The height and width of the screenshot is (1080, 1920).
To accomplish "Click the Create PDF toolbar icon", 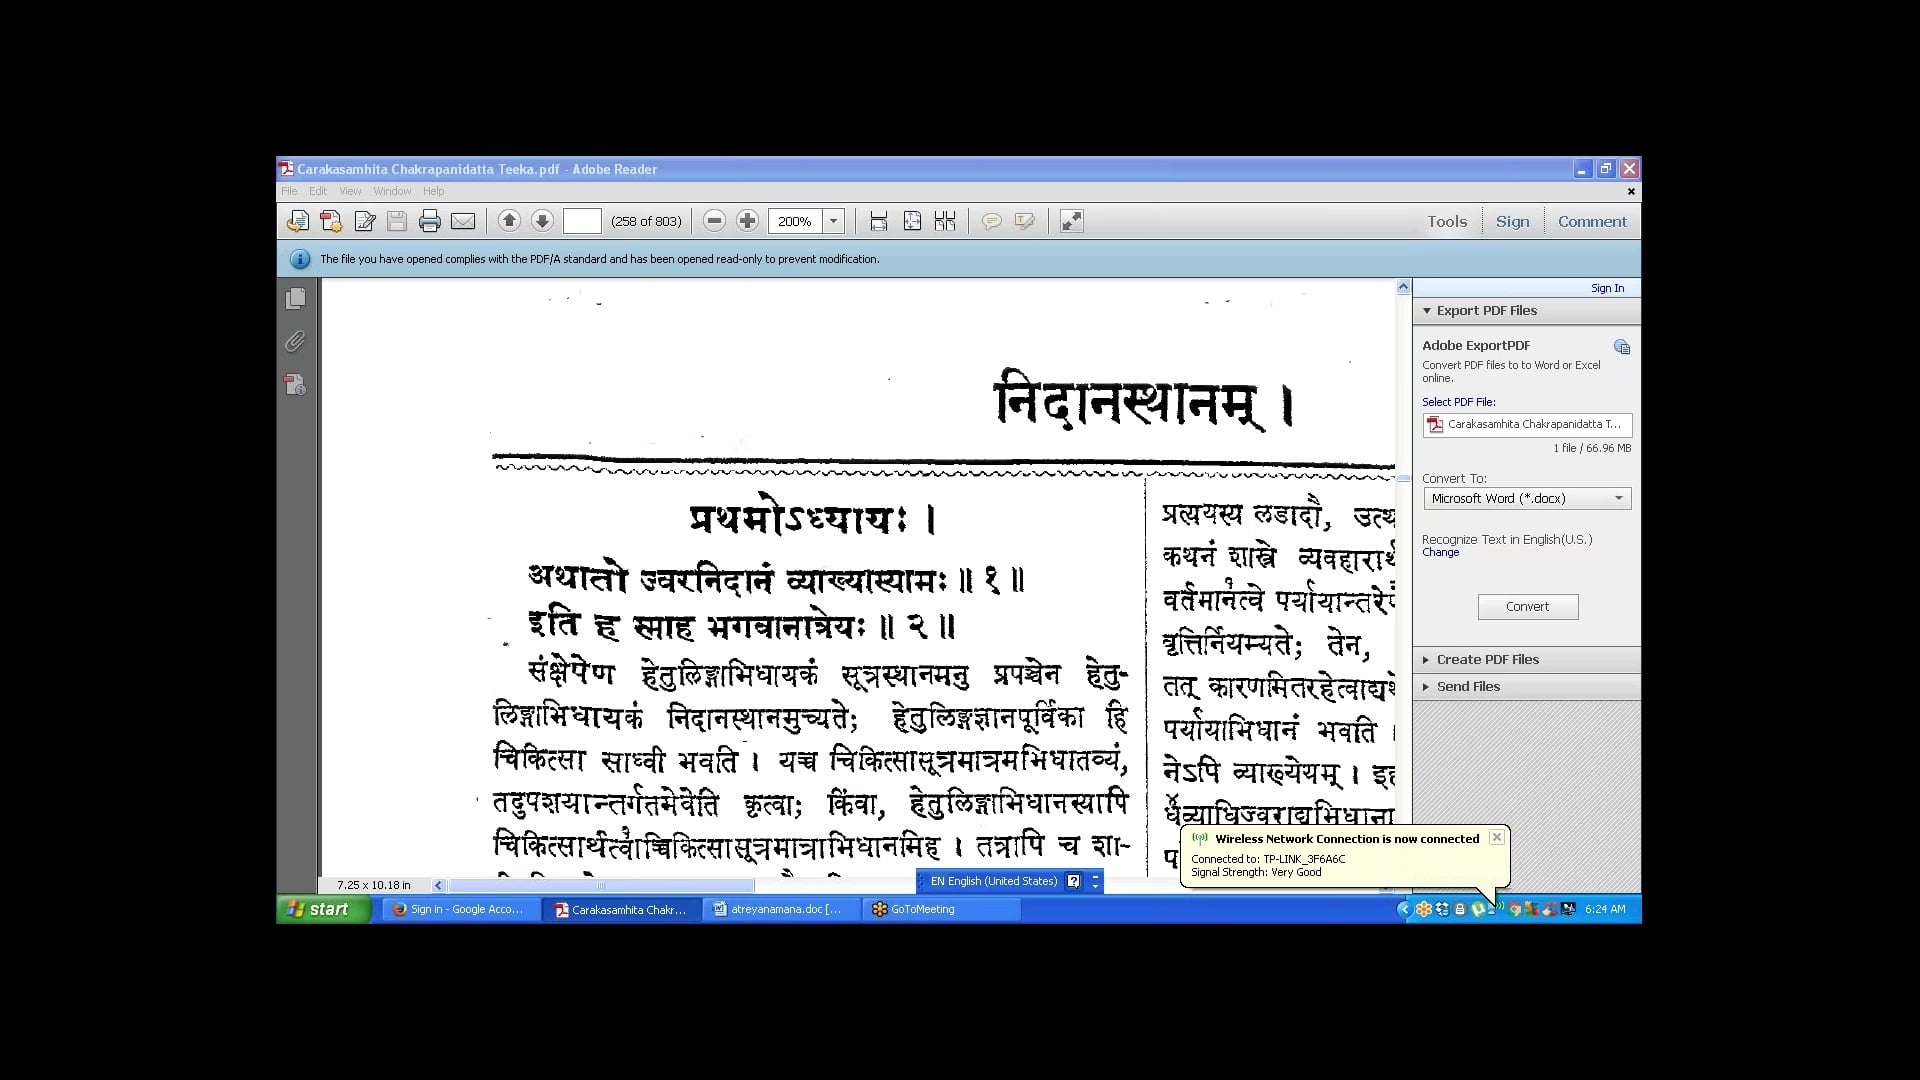I will tap(331, 221).
